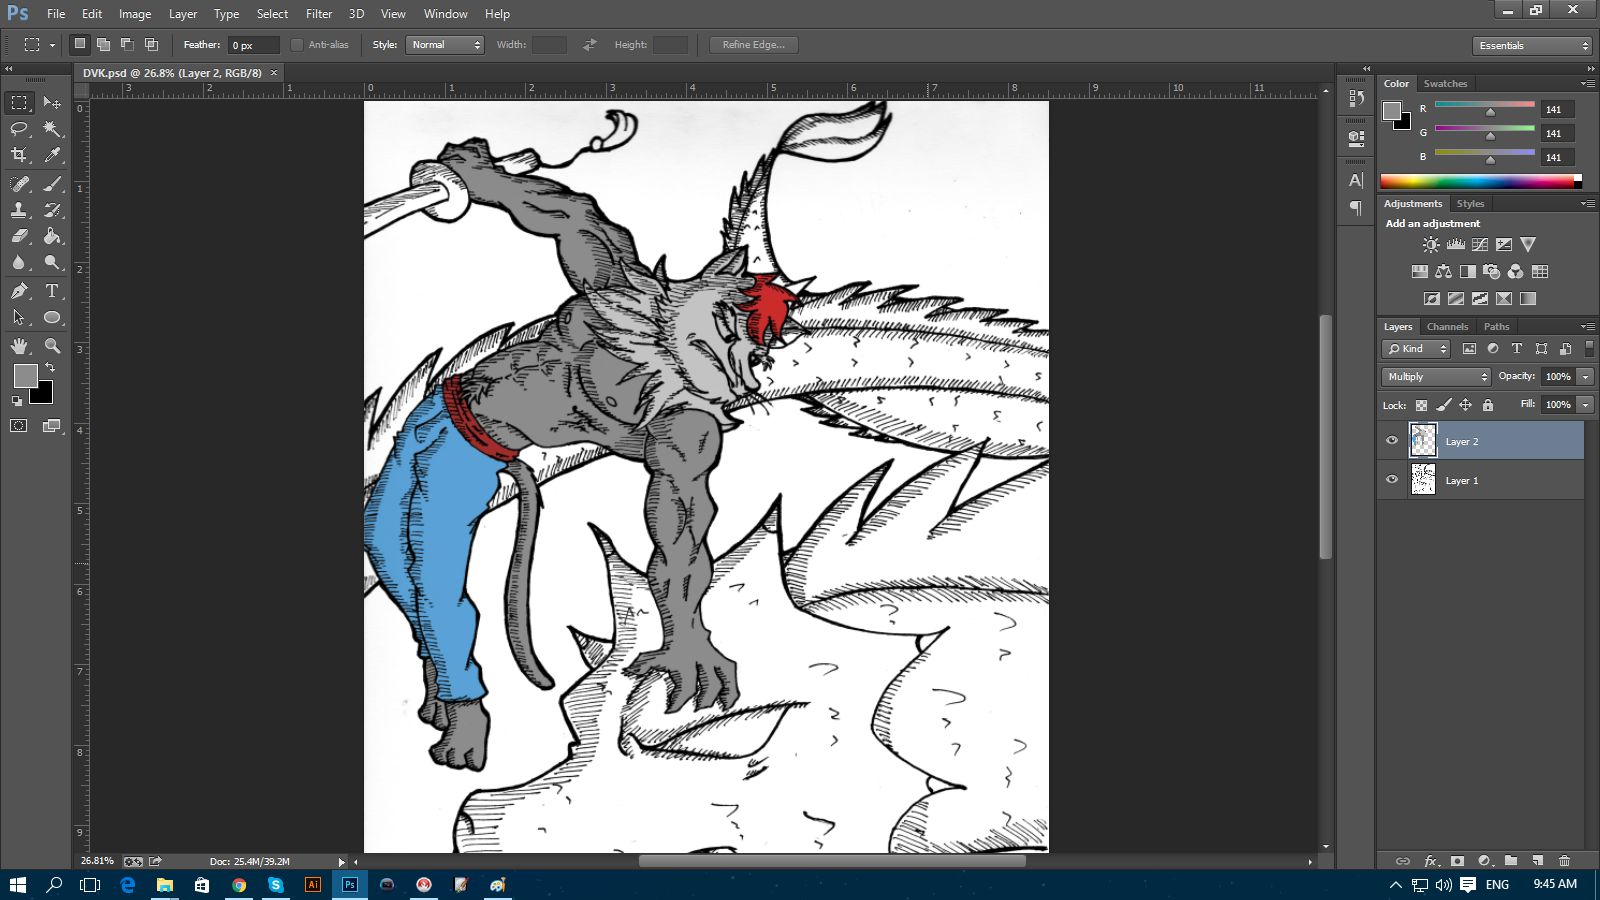
Task: Switch to the Swatches tab
Action: tap(1445, 84)
